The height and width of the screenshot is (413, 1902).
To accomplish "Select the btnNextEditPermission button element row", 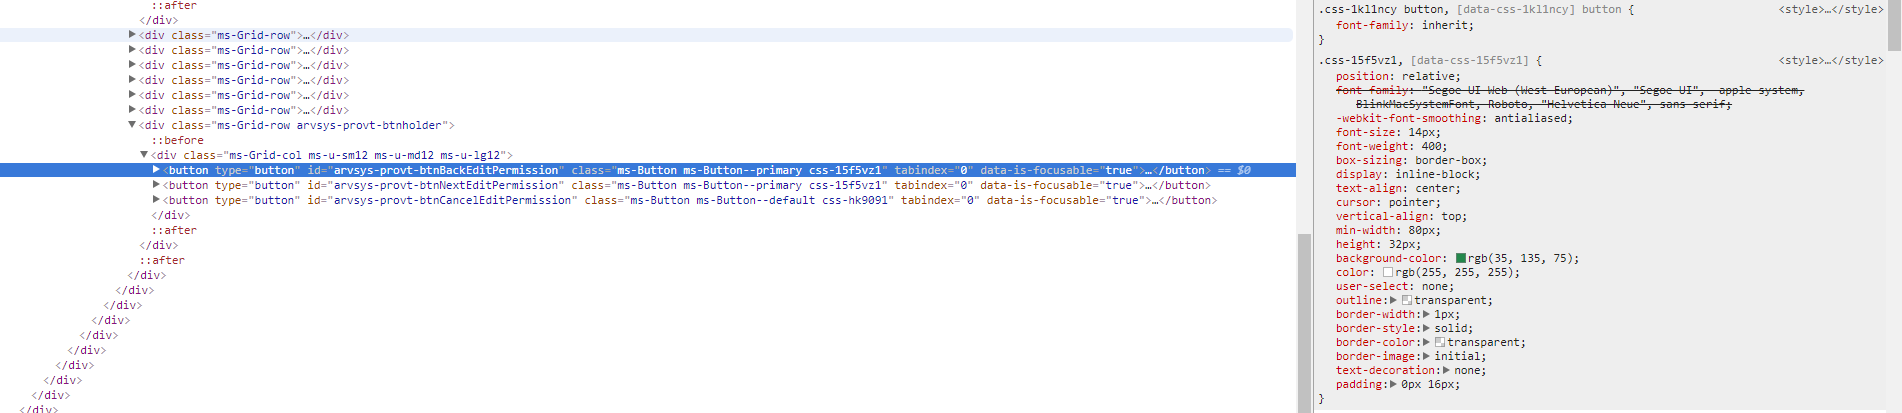I will [648, 185].
